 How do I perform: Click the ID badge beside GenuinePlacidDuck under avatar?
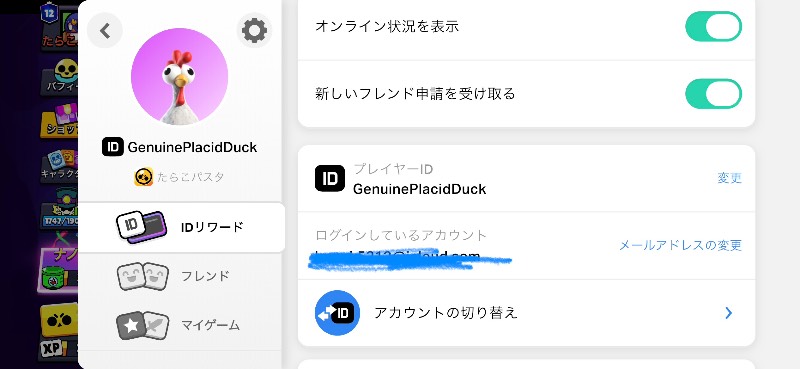[x=113, y=147]
